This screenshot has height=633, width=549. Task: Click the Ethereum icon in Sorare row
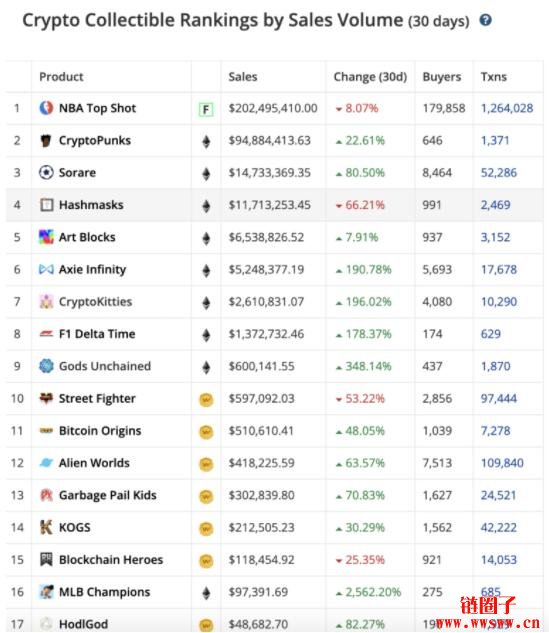pyautogui.click(x=206, y=174)
